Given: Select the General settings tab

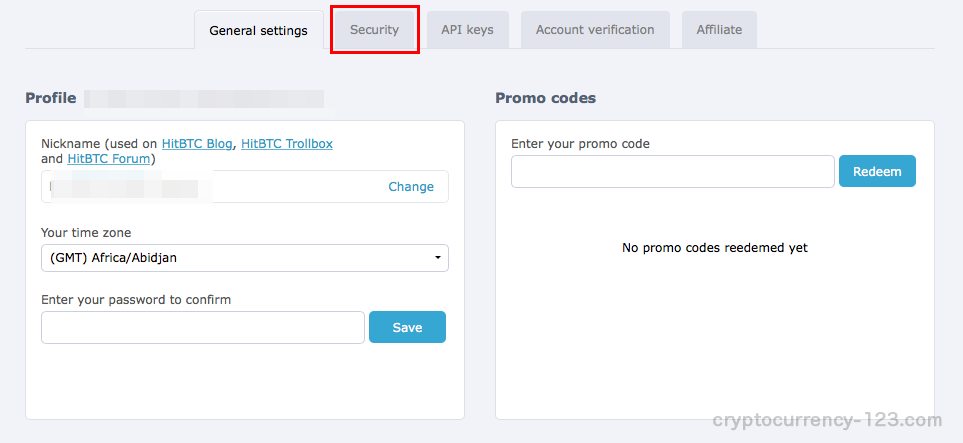Looking at the screenshot, I should 259,30.
